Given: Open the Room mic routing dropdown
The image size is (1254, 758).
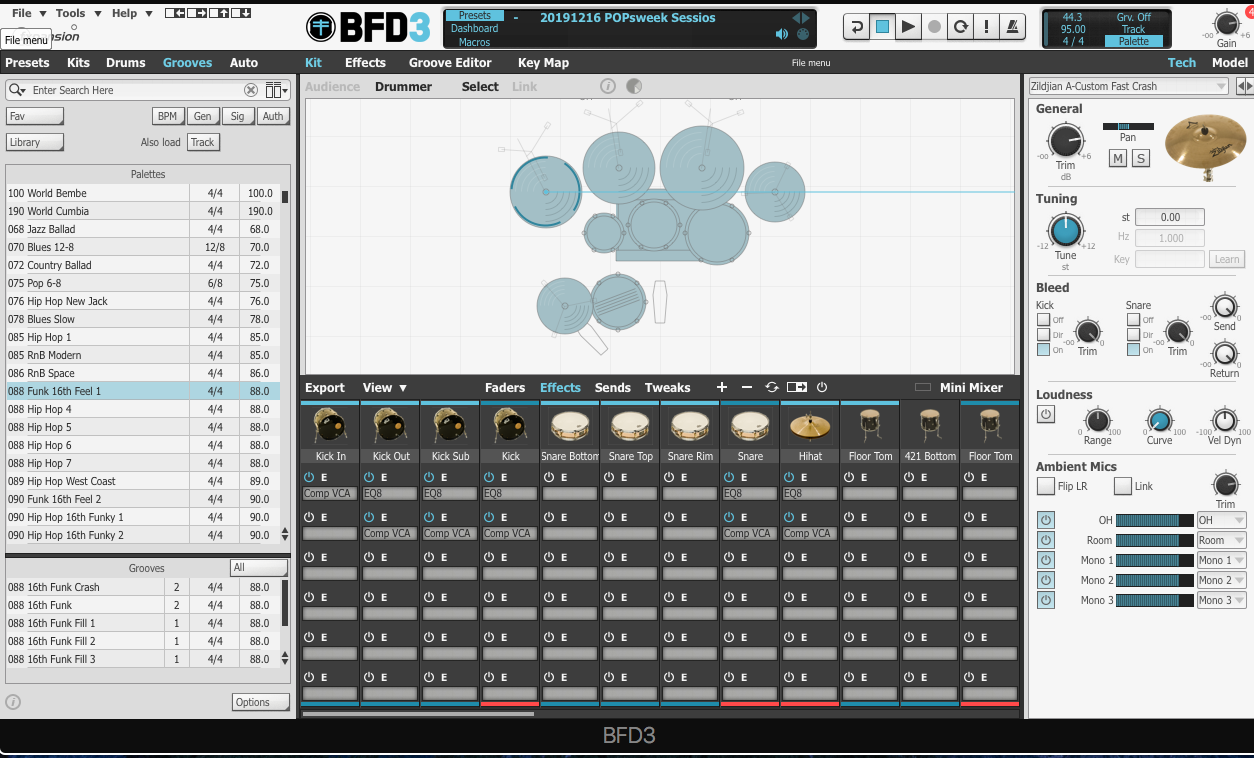Looking at the screenshot, I should click(x=1221, y=540).
